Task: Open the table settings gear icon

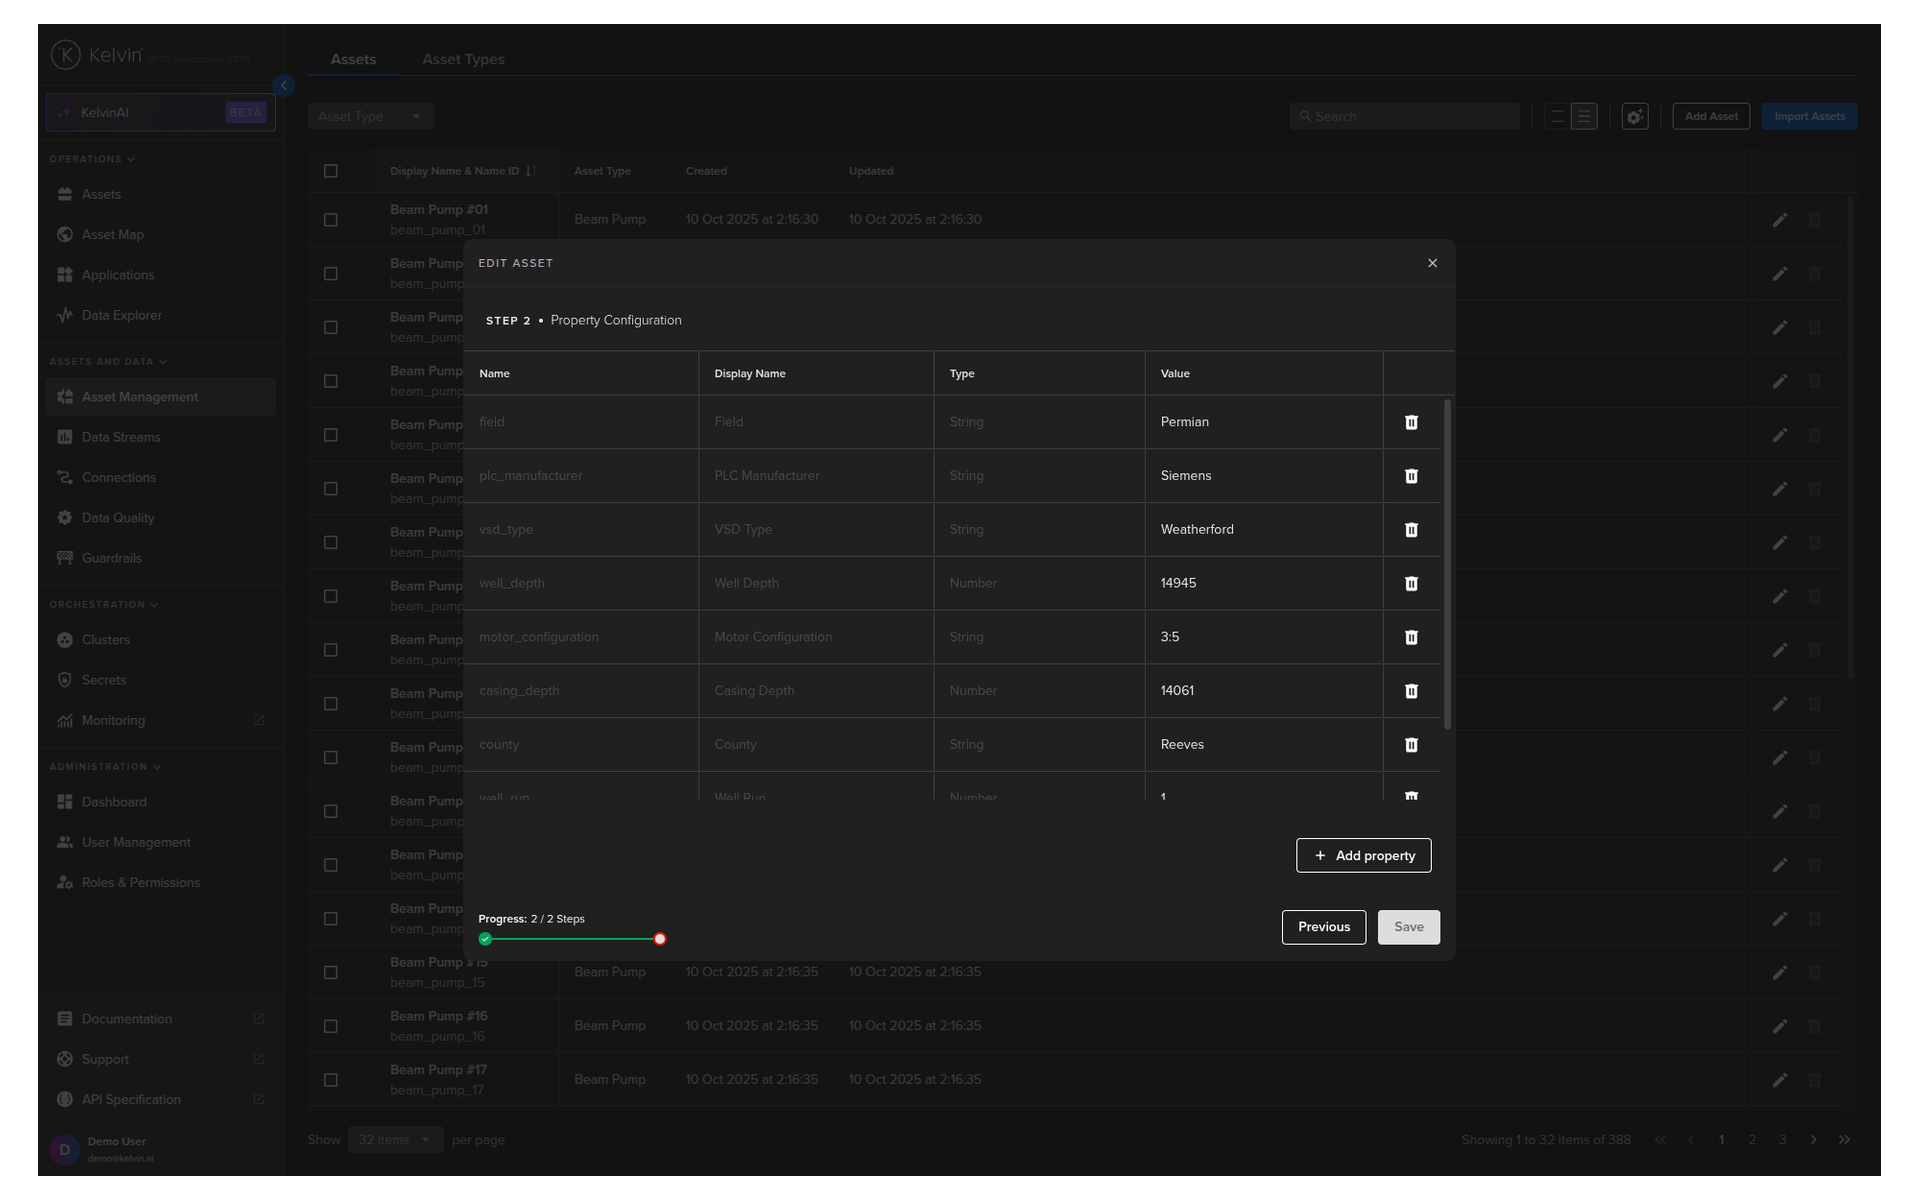Action: pyautogui.click(x=1634, y=117)
